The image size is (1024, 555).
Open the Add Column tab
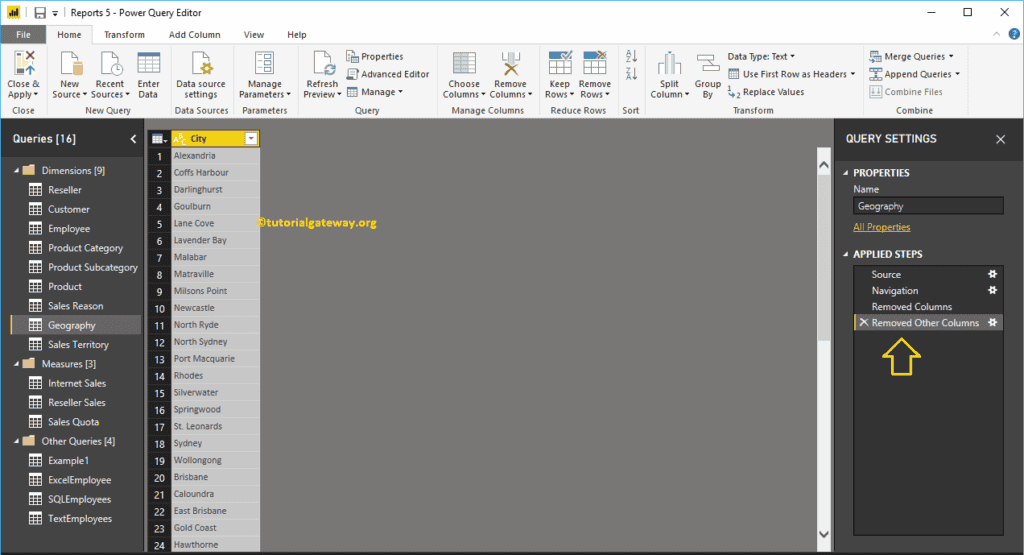194,34
